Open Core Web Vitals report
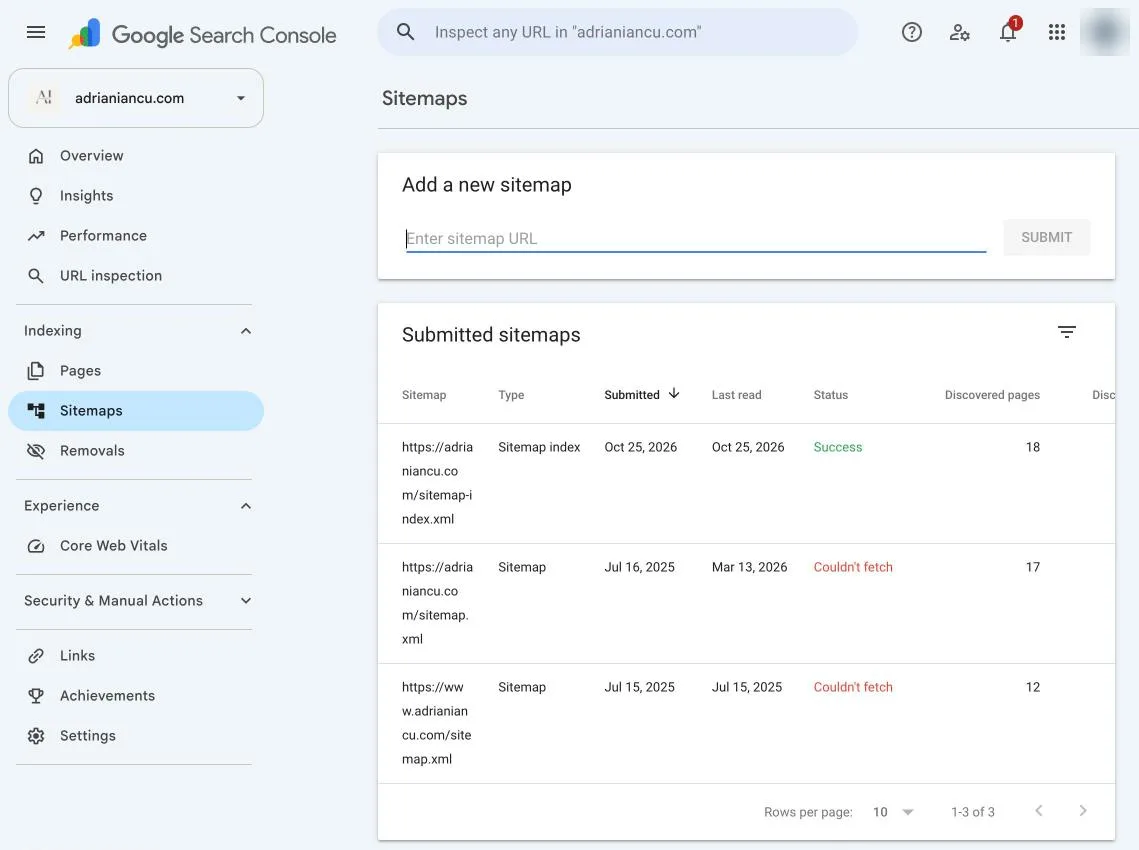Image resolution: width=1139 pixels, height=850 pixels. coord(136,546)
